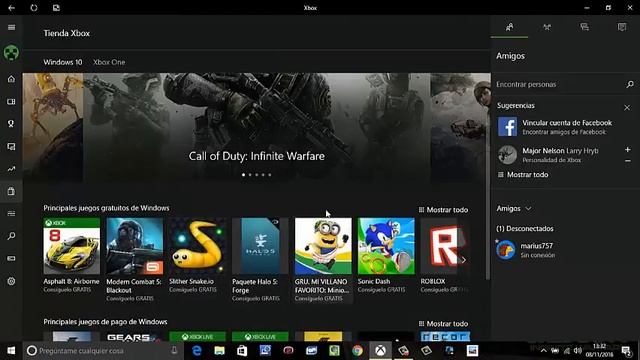Click the picture icon next to refresh
The image size is (640, 360).
[x=56, y=8]
